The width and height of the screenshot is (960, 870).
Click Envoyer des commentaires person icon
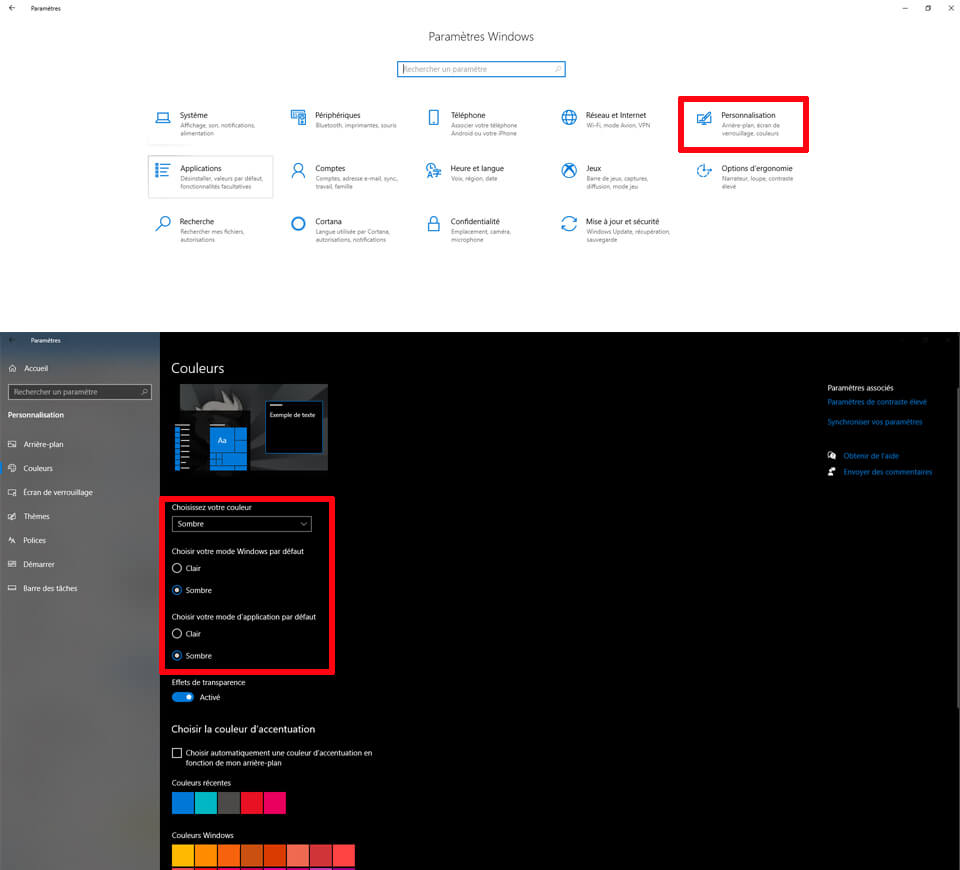831,471
